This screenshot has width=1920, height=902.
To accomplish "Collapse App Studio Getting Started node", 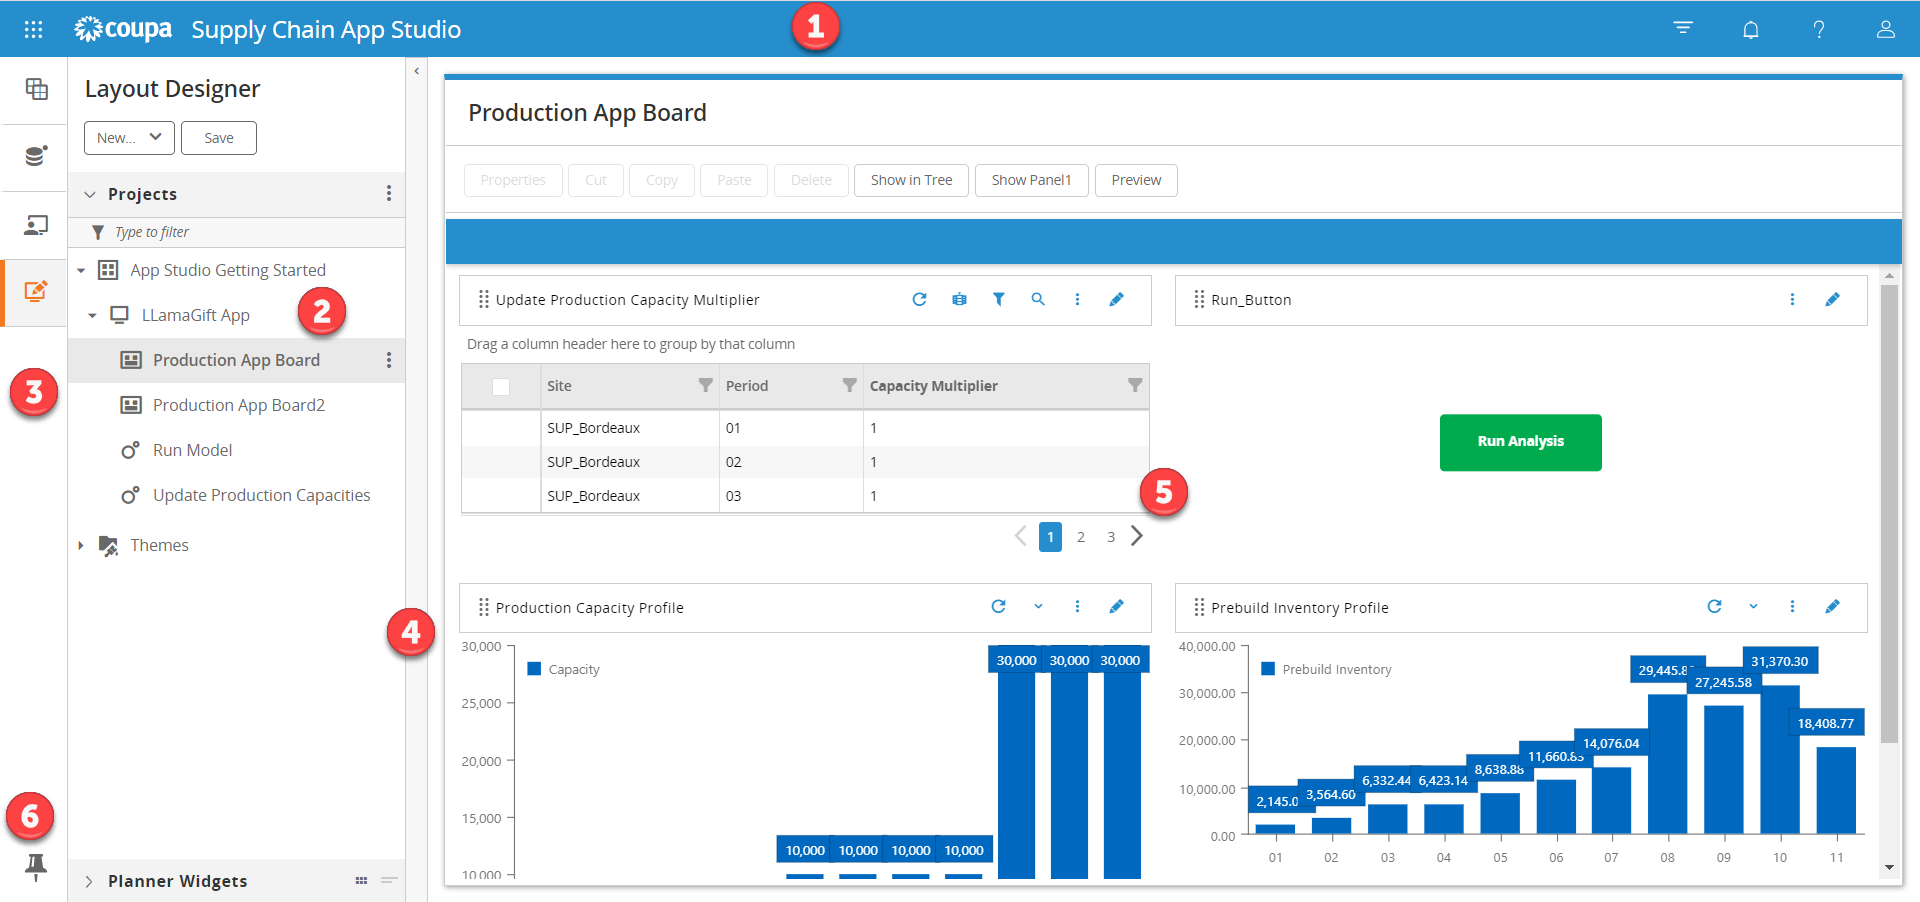I will pos(81,270).
